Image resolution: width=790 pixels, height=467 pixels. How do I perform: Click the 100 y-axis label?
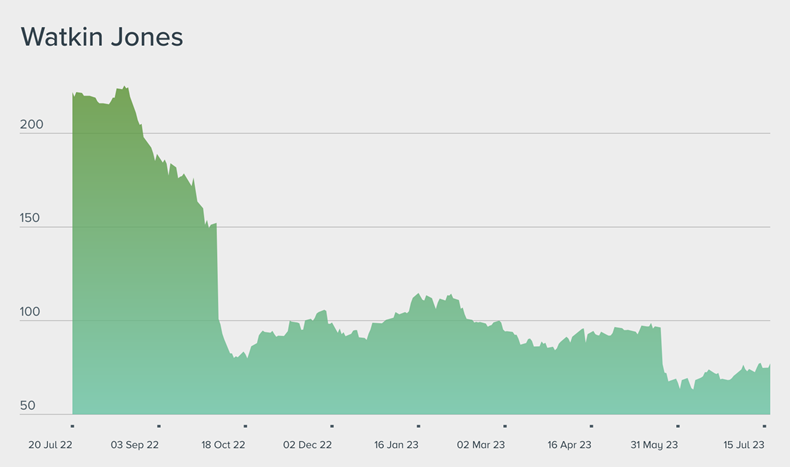pyautogui.click(x=33, y=312)
